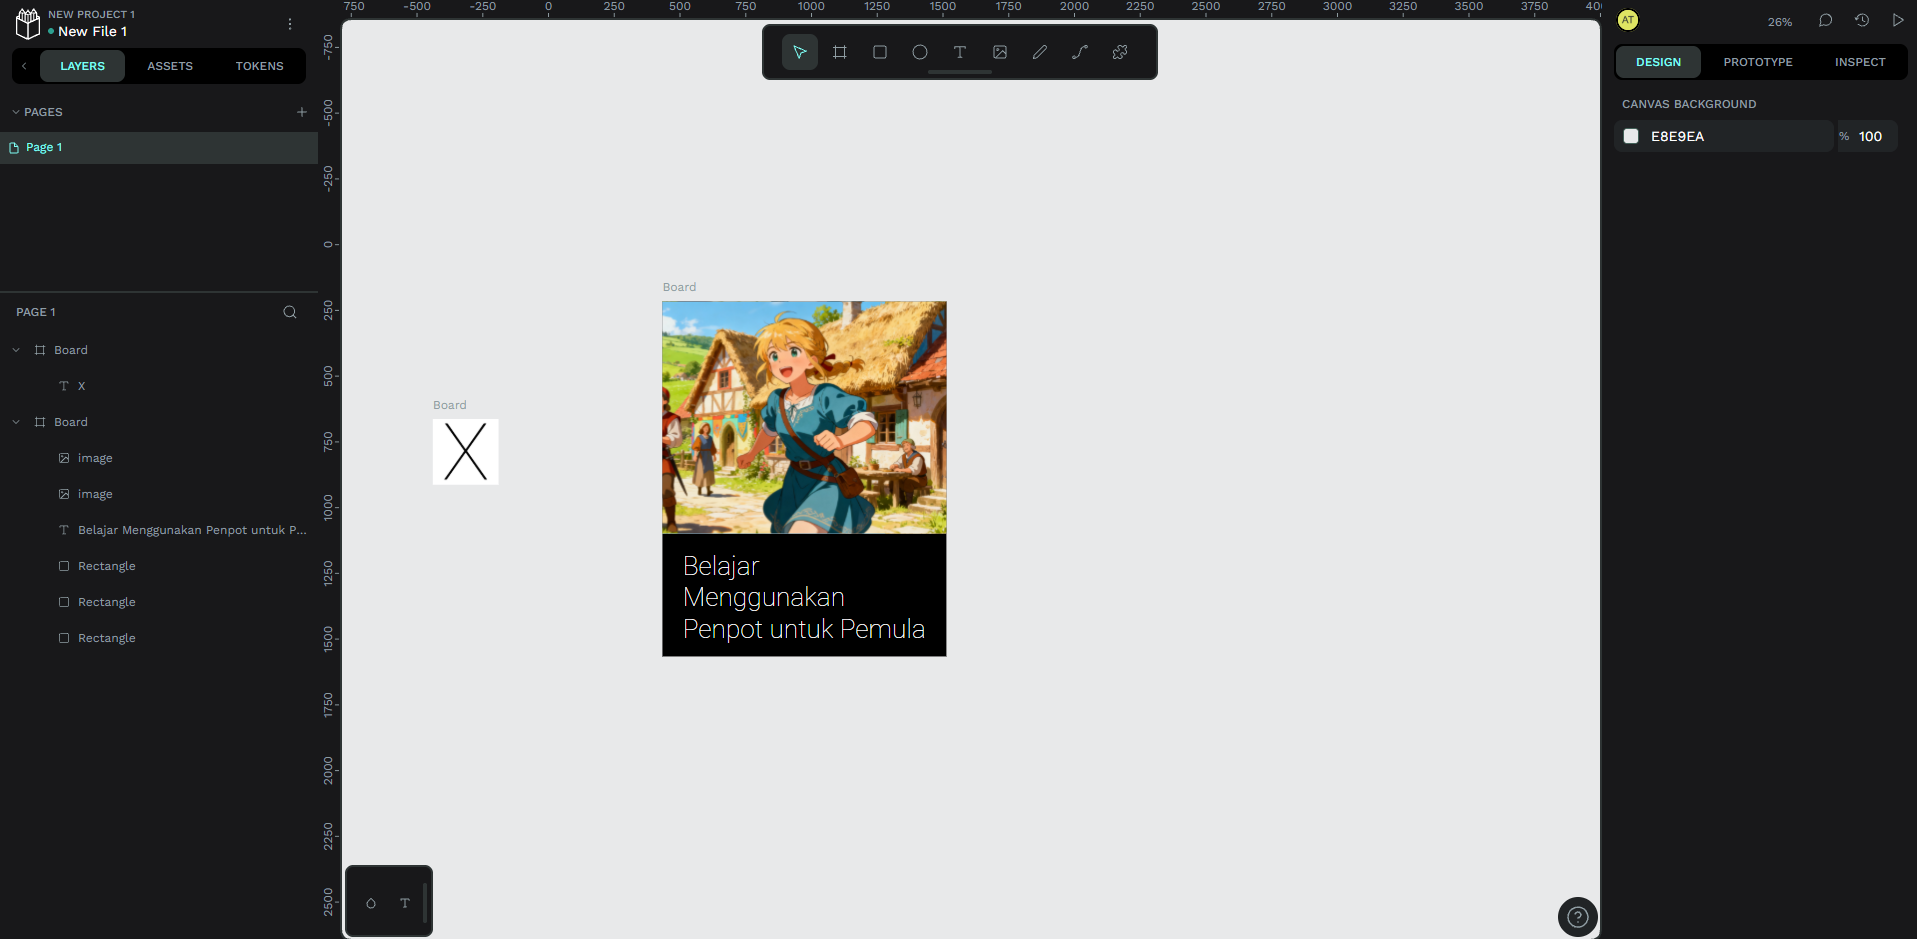The image size is (1917, 939).
Task: Select the Ellipse tool
Action: click(920, 52)
